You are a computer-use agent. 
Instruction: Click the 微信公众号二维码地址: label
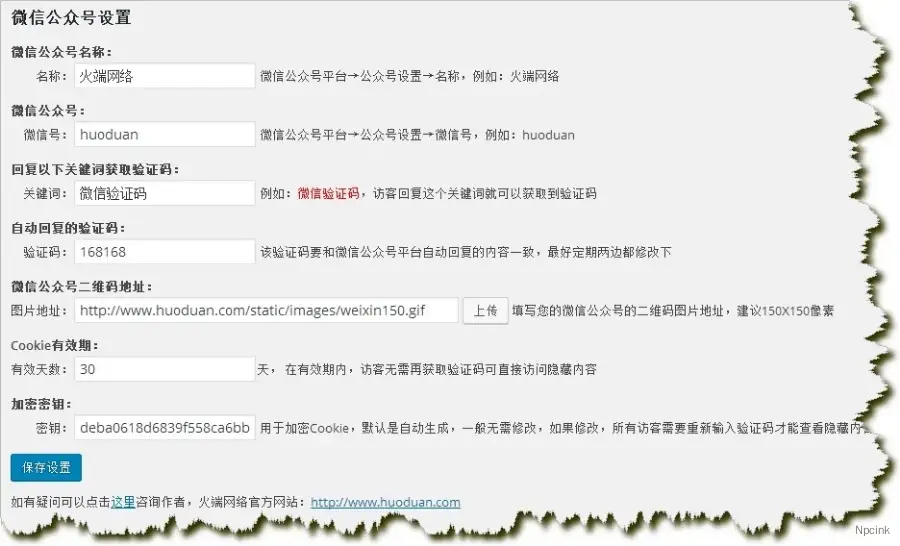82,286
